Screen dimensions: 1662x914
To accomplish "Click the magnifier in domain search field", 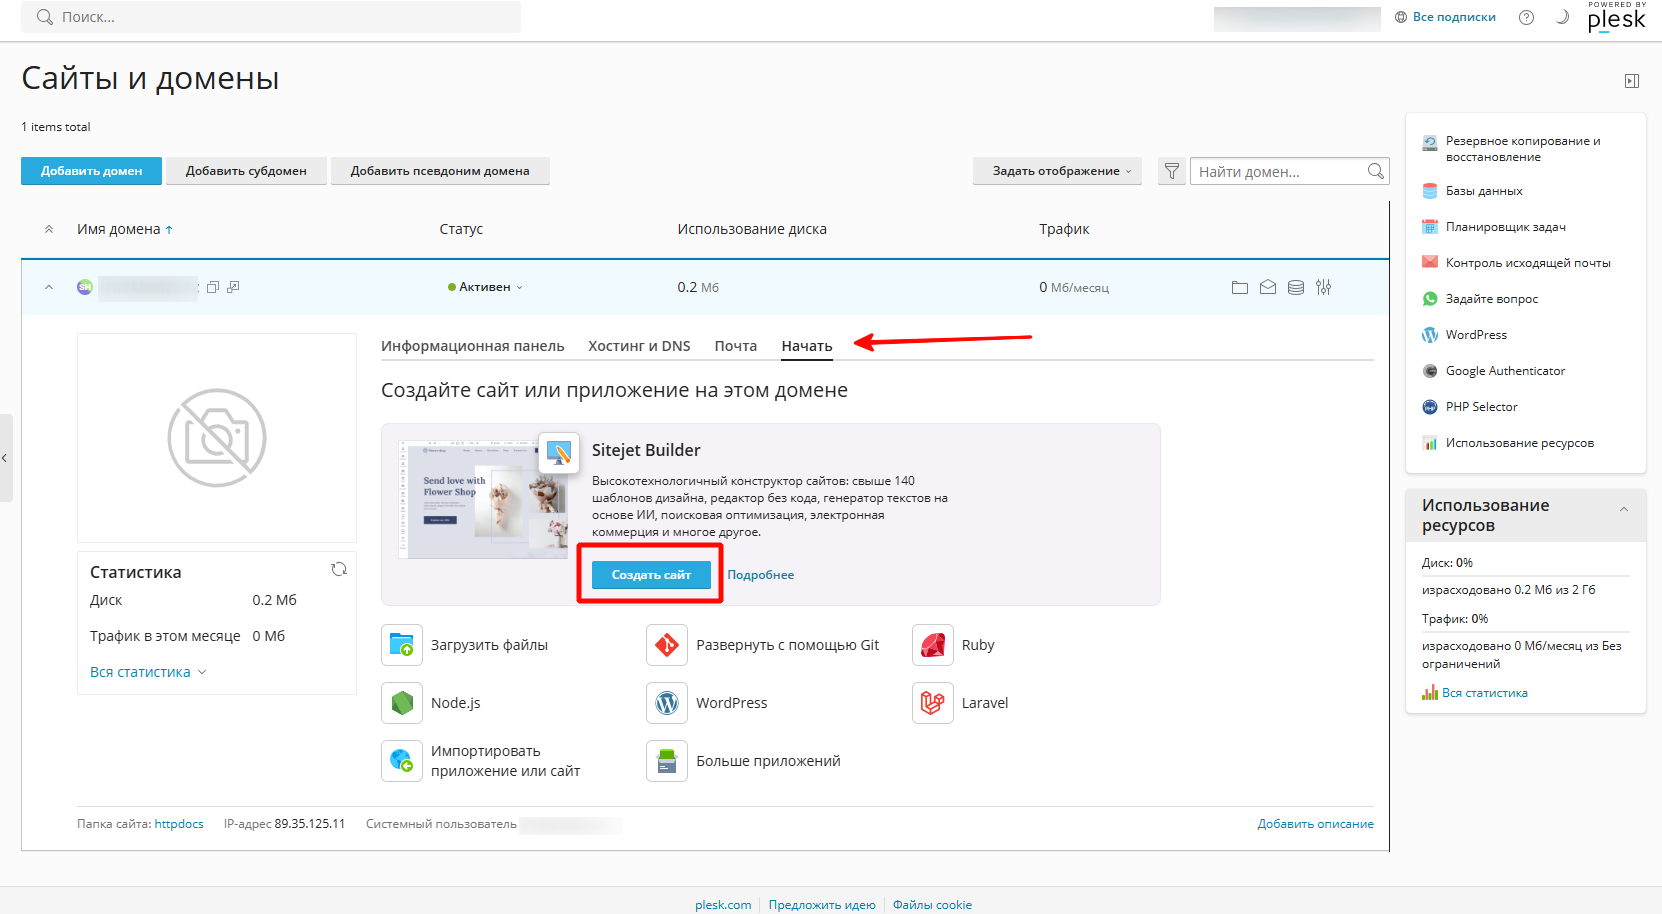I will click(1376, 171).
